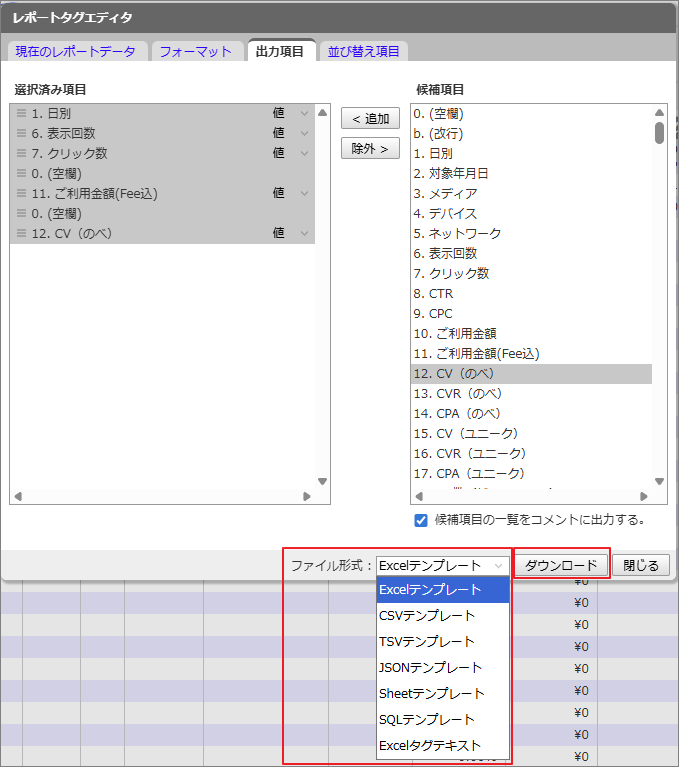Switch to the フォーマット tab

click(196, 51)
